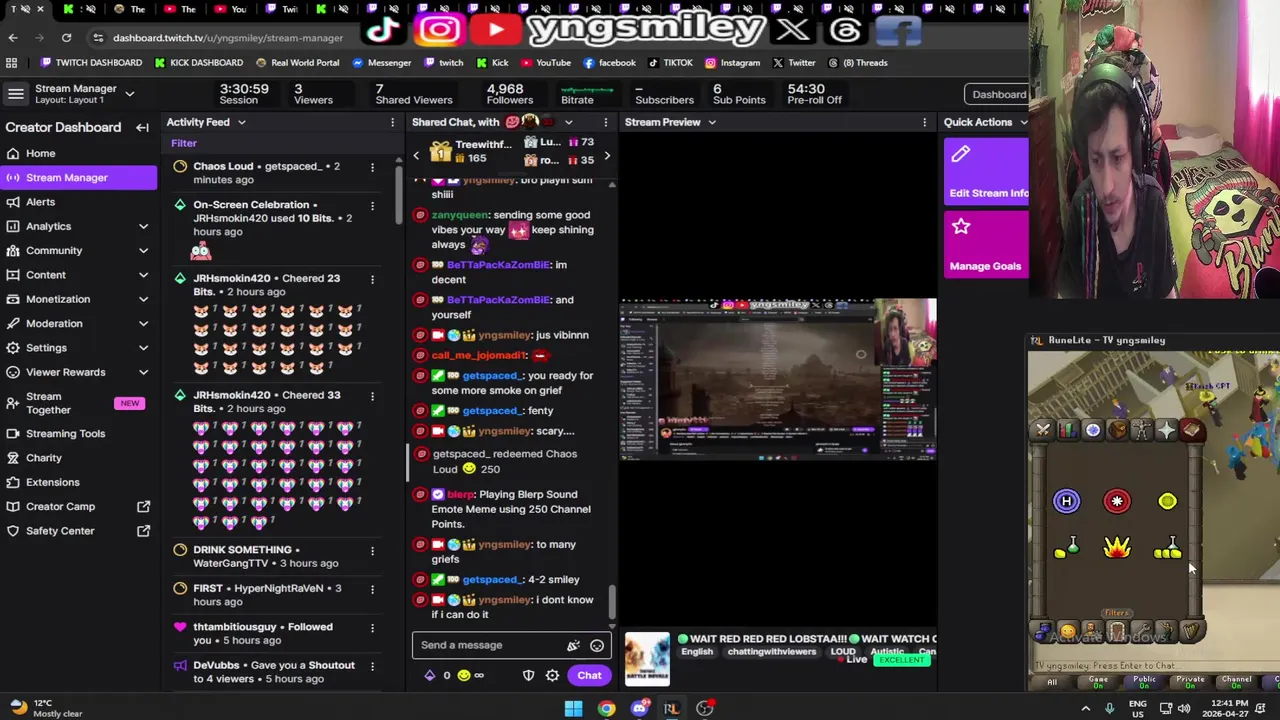This screenshot has width=1280, height=720.
Task: Open the Activity Feed title dropdown
Action: pyautogui.click(x=241, y=122)
